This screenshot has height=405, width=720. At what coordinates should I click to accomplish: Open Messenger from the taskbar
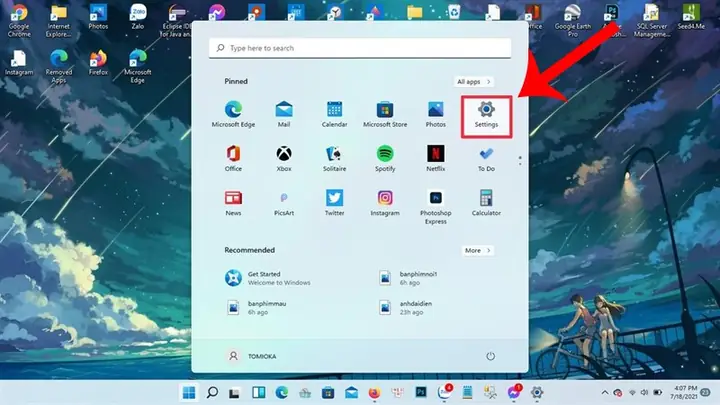tap(514, 393)
